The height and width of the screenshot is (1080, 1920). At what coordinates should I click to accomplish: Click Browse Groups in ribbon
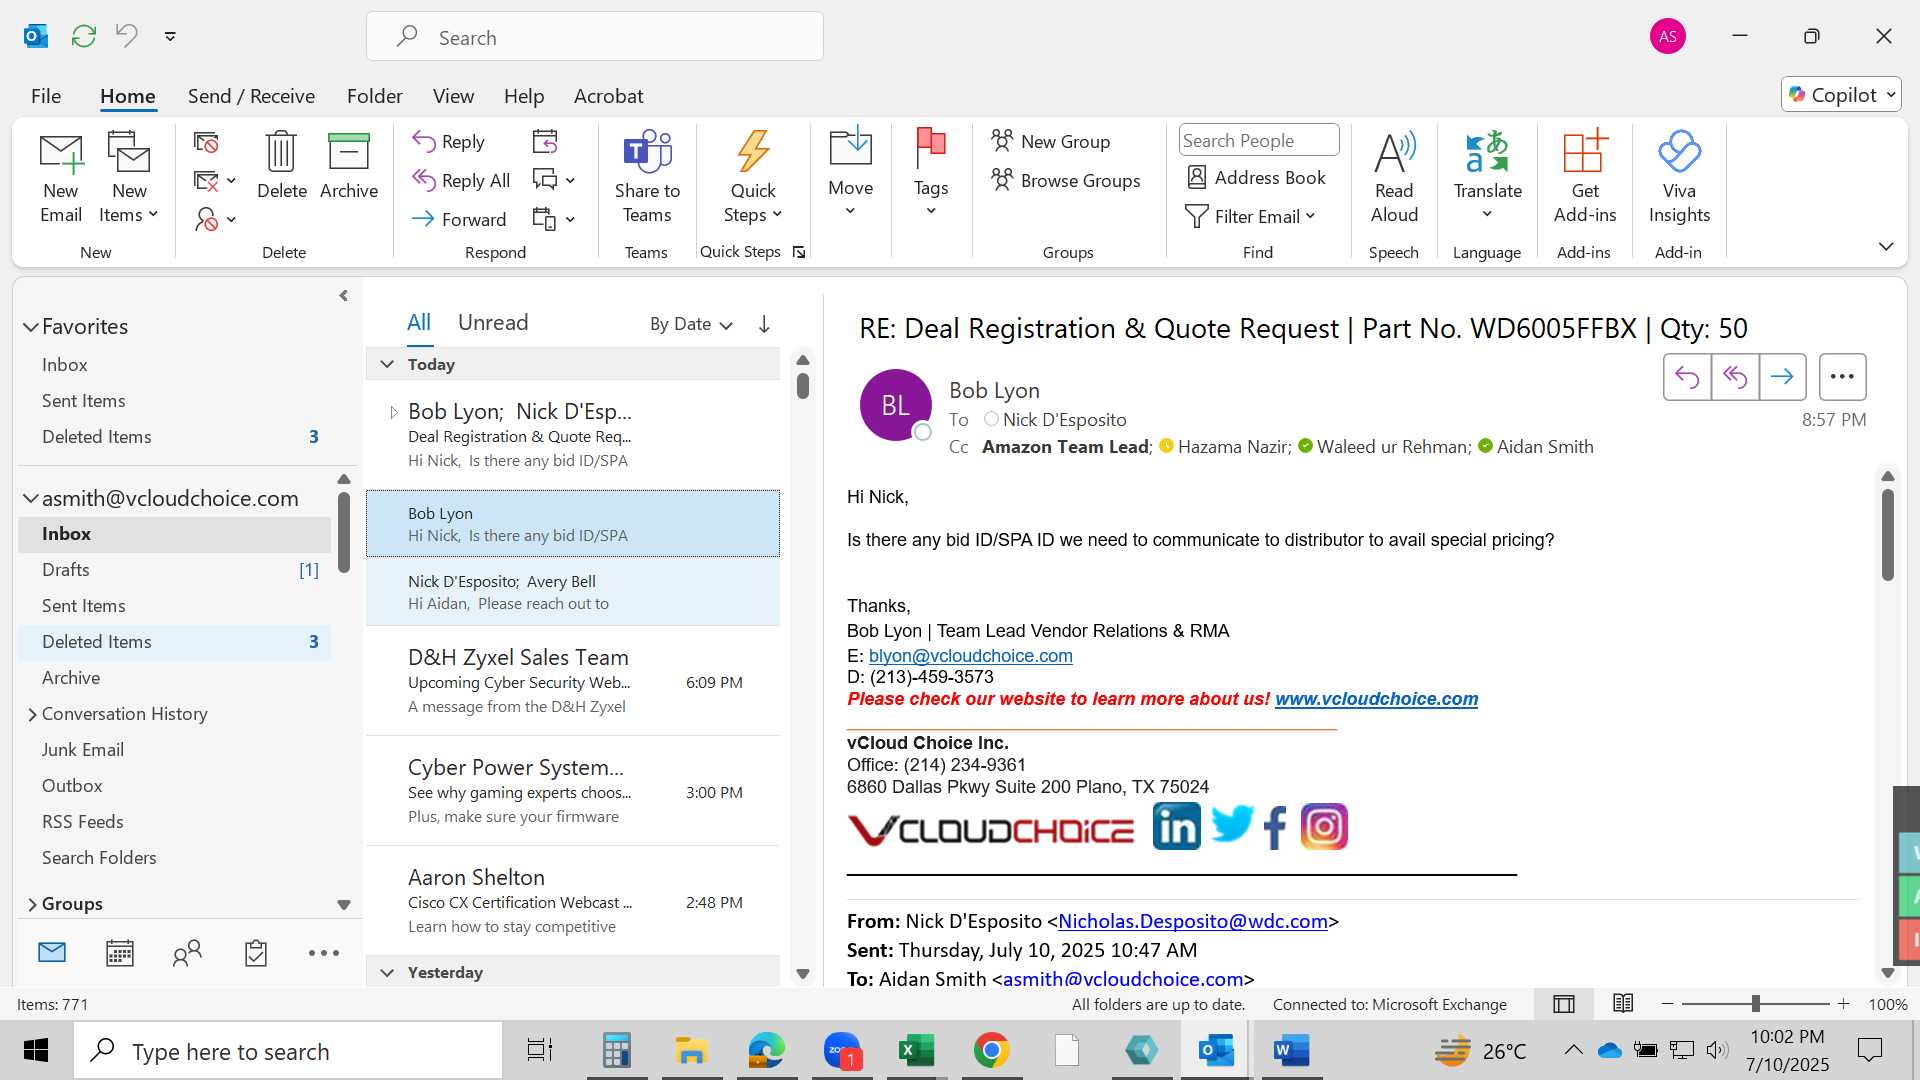tap(1066, 180)
